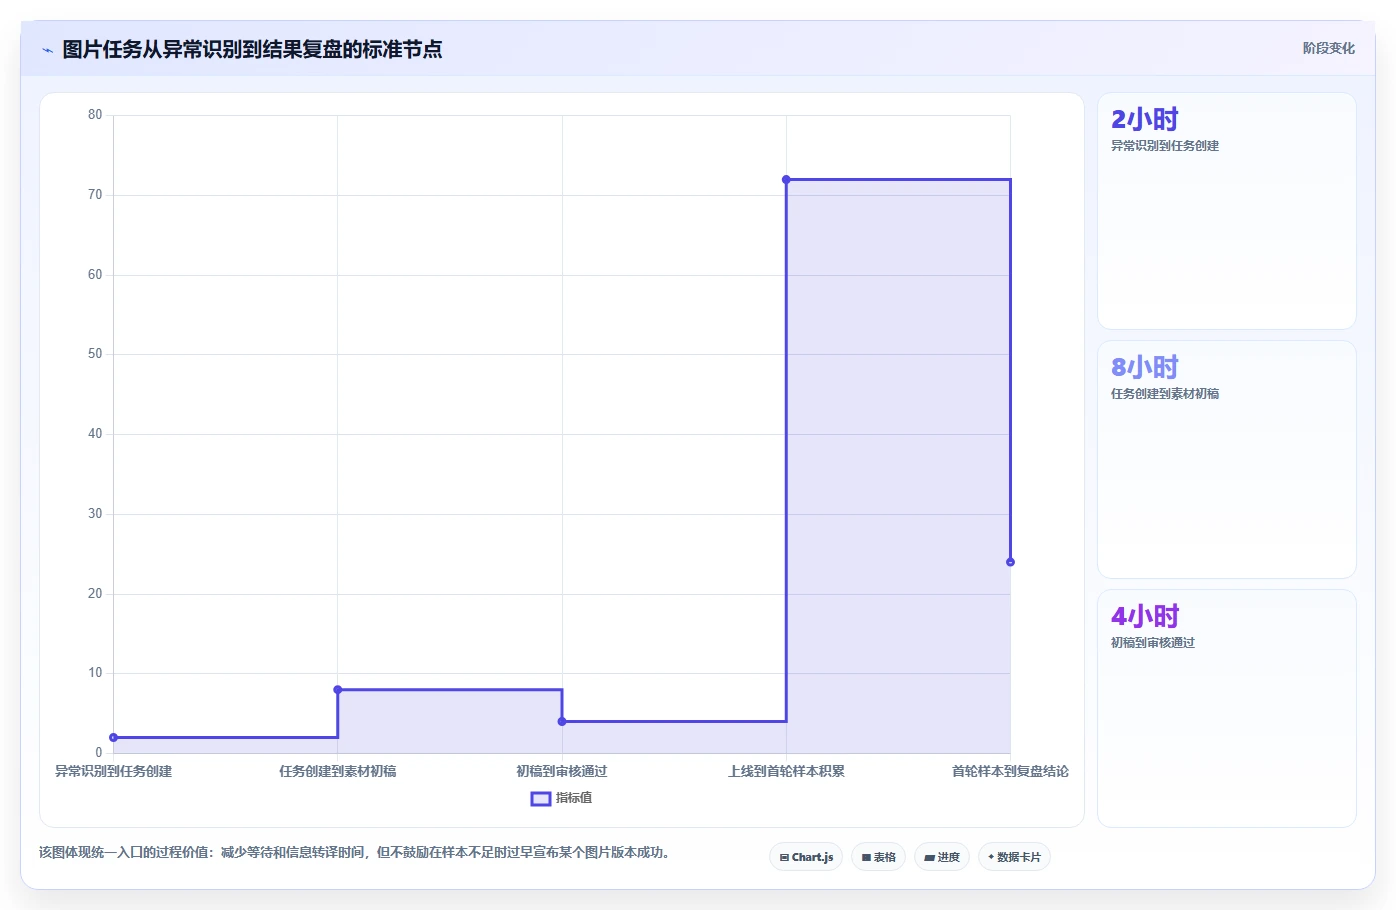The width and height of the screenshot is (1396, 910).
Task: Click the 指标值 legend label
Action: pyautogui.click(x=574, y=798)
